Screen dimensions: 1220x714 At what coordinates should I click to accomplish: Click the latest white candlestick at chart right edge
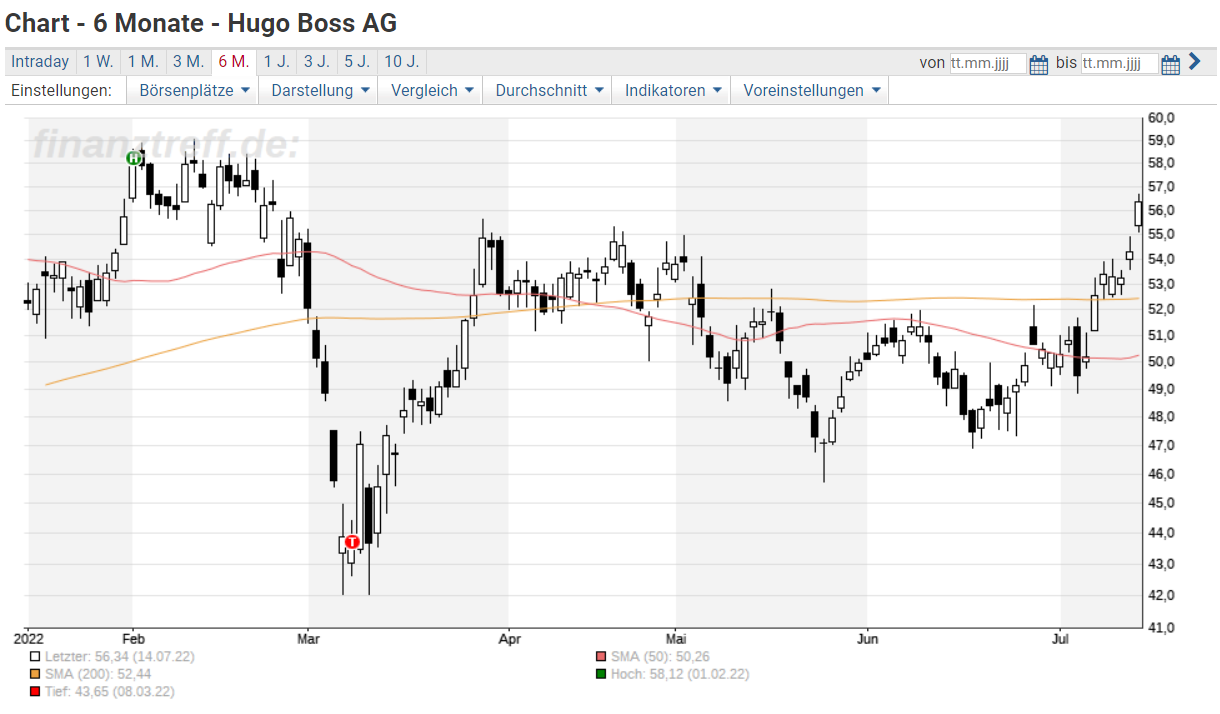coord(1138,212)
